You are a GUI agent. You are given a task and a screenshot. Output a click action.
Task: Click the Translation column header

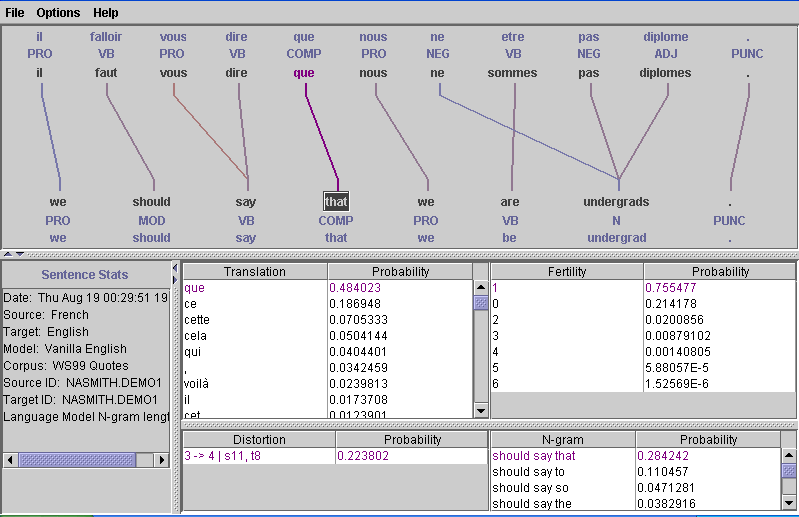255,271
